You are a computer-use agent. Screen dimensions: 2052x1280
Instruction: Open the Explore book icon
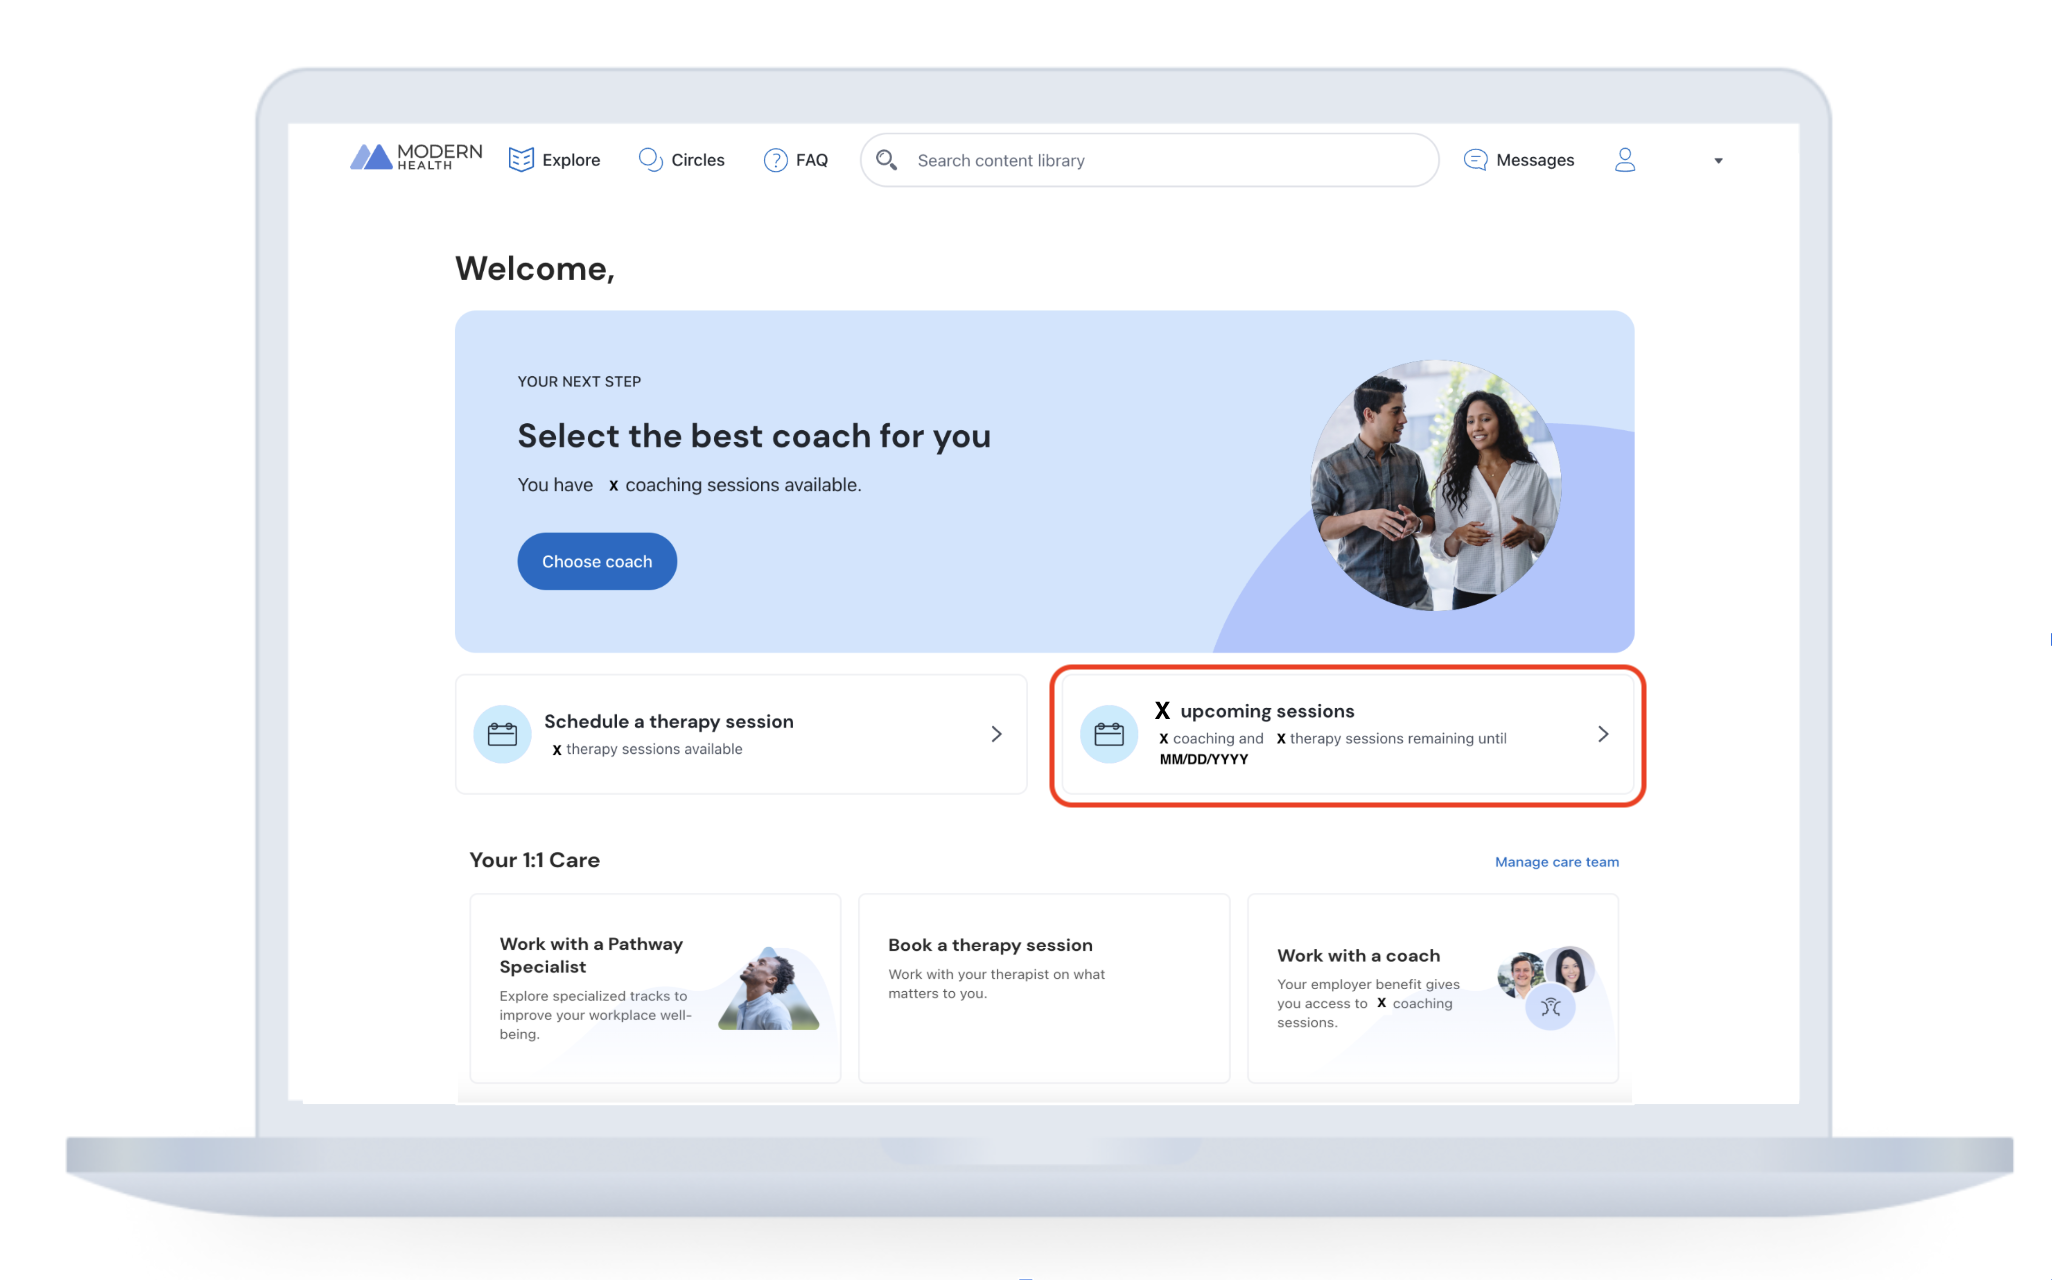(521, 160)
